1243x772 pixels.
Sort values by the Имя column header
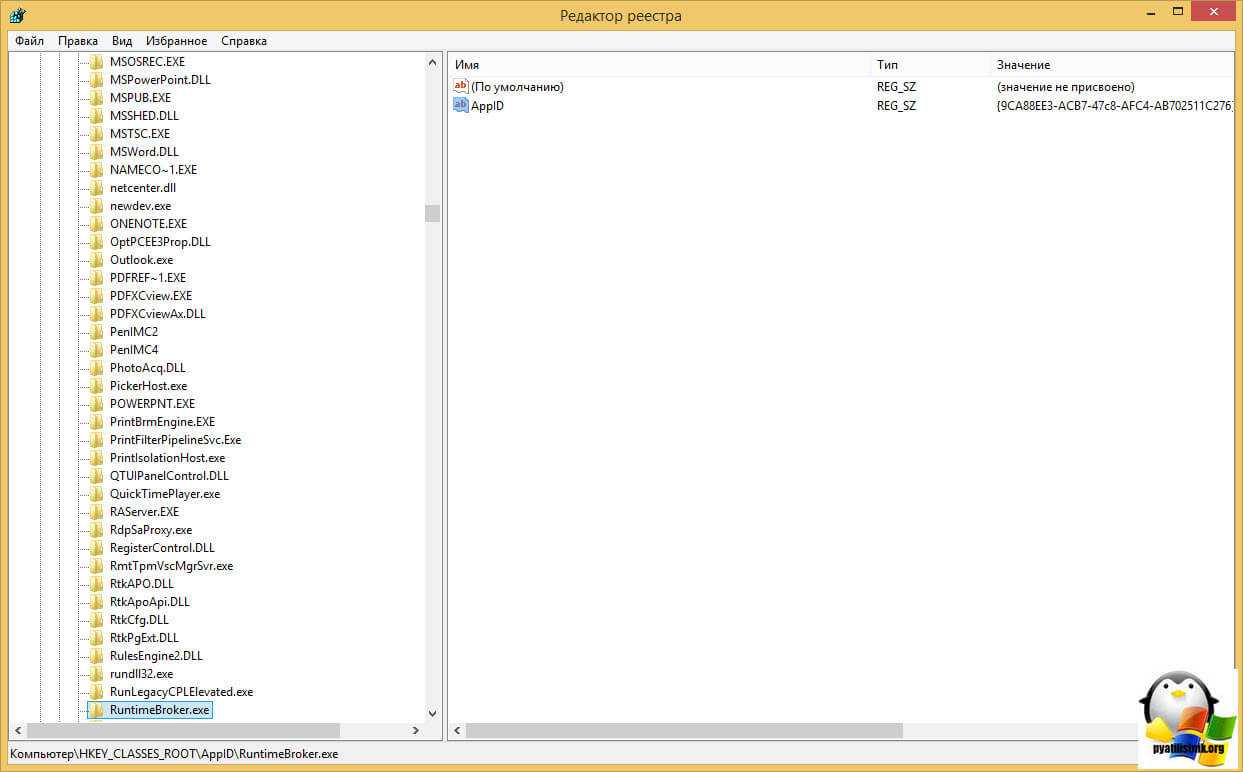pos(660,65)
